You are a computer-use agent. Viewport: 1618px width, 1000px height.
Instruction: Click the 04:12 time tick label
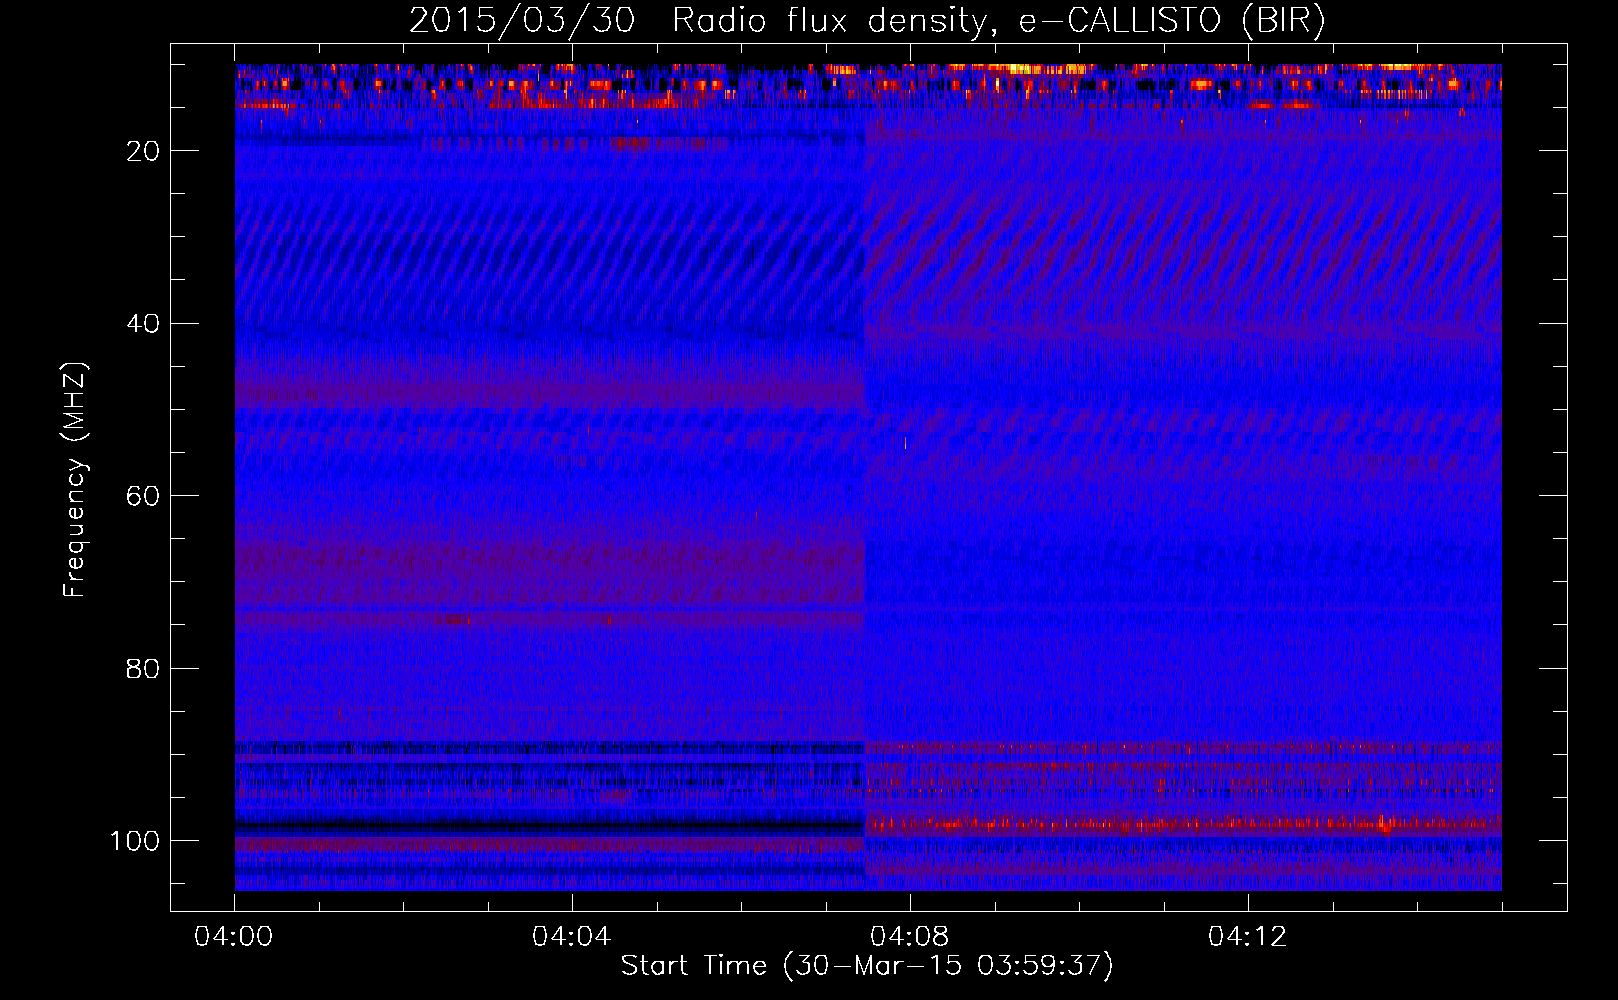(x=1247, y=937)
